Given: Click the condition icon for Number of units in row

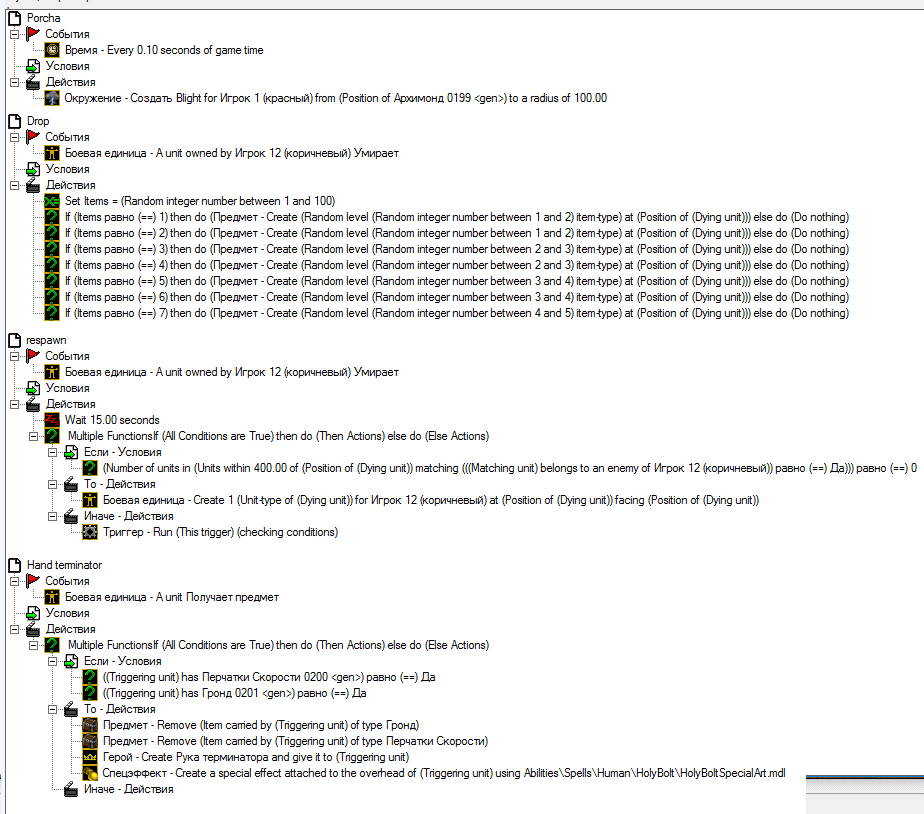Looking at the screenshot, I should pos(90,468).
